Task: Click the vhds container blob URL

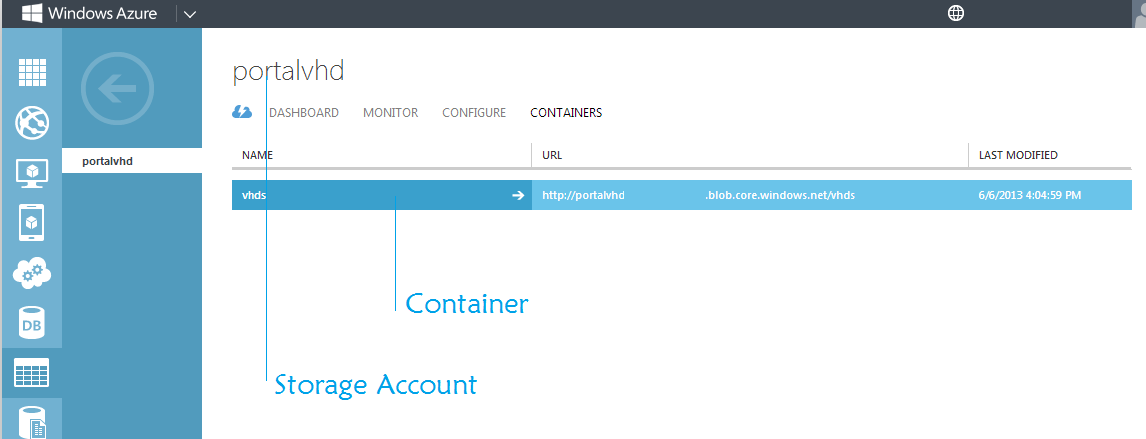Action: [x=698, y=195]
